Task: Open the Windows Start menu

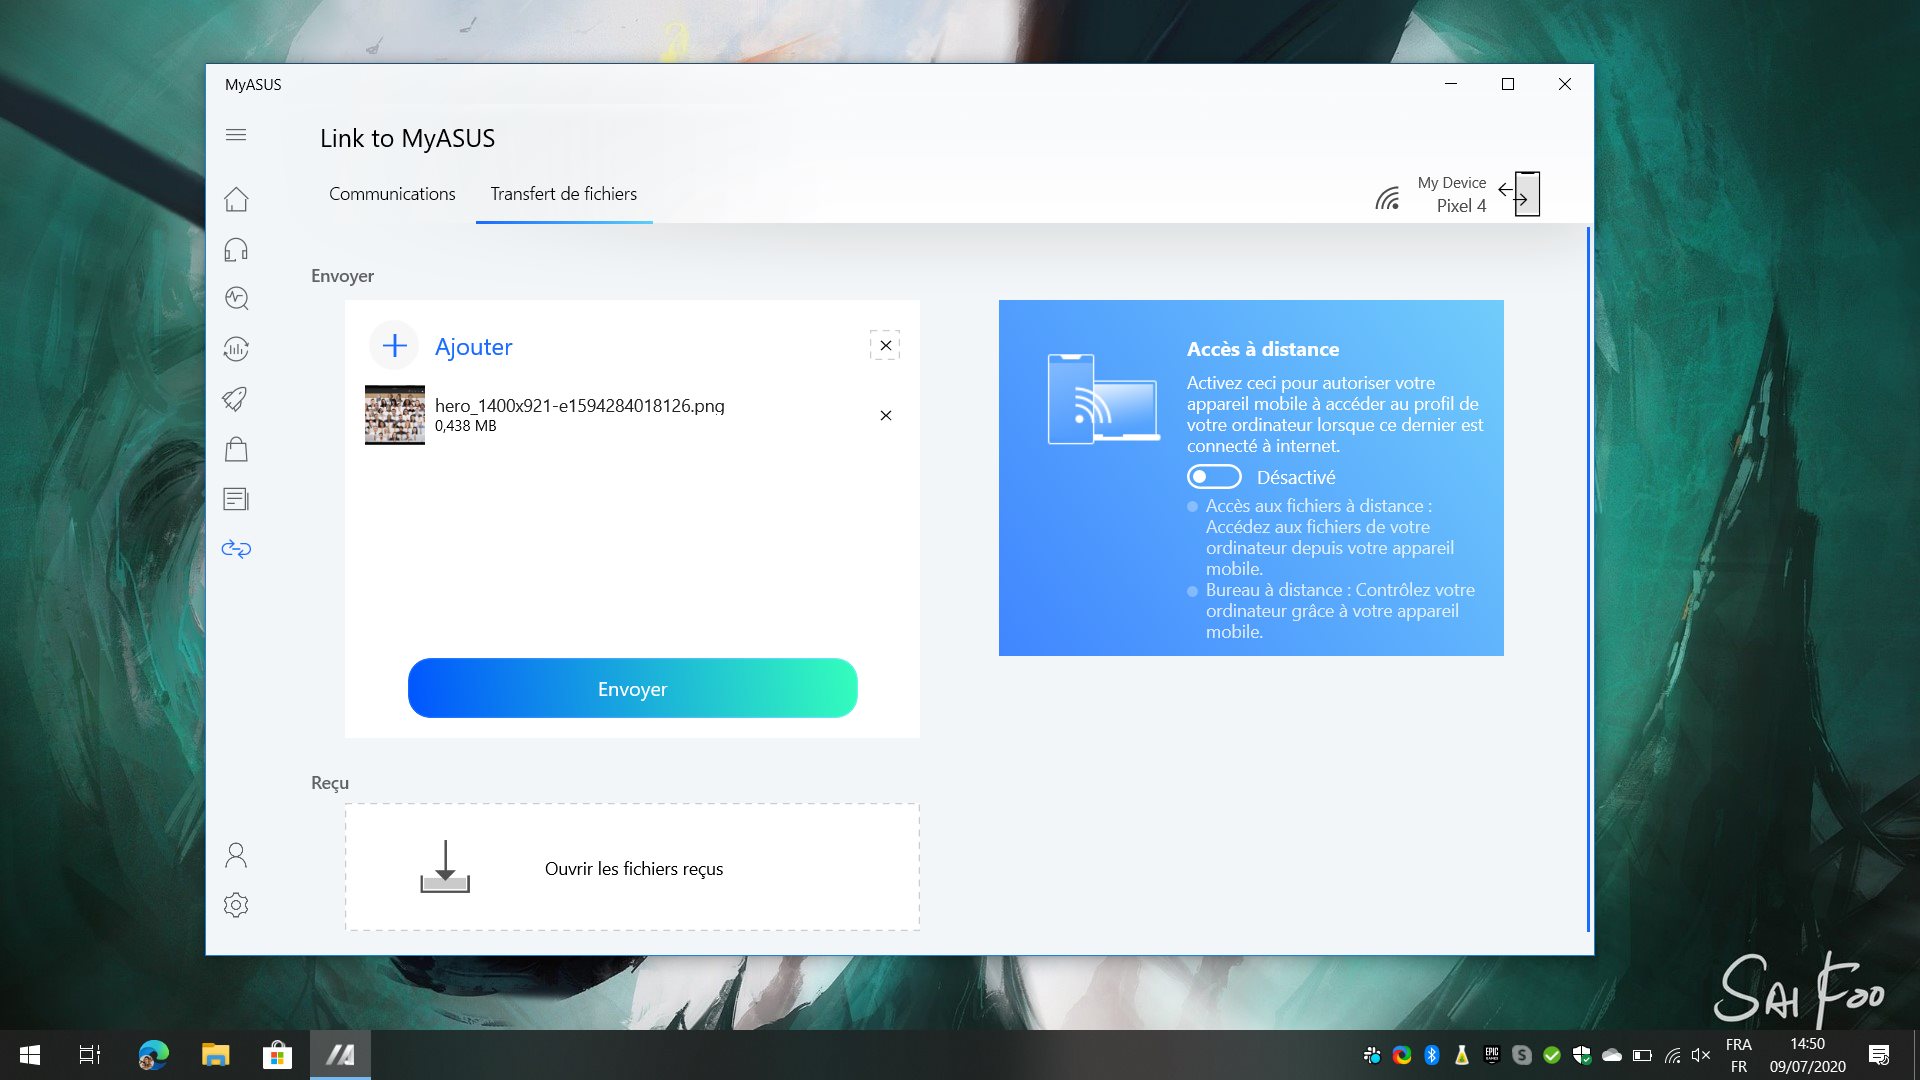Action: coord(30,1055)
